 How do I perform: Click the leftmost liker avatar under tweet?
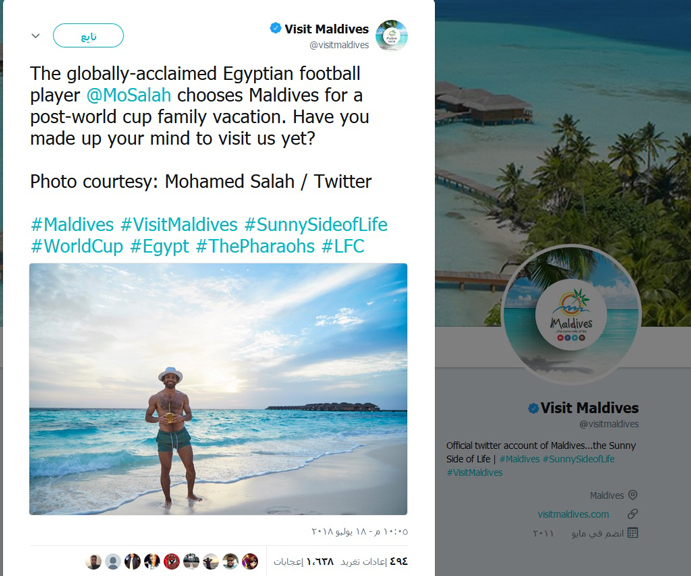94,561
